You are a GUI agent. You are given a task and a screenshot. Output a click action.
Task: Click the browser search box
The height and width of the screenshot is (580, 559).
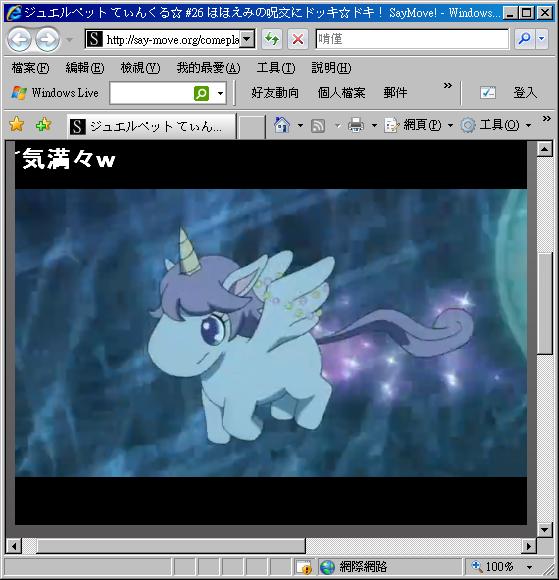coord(412,39)
